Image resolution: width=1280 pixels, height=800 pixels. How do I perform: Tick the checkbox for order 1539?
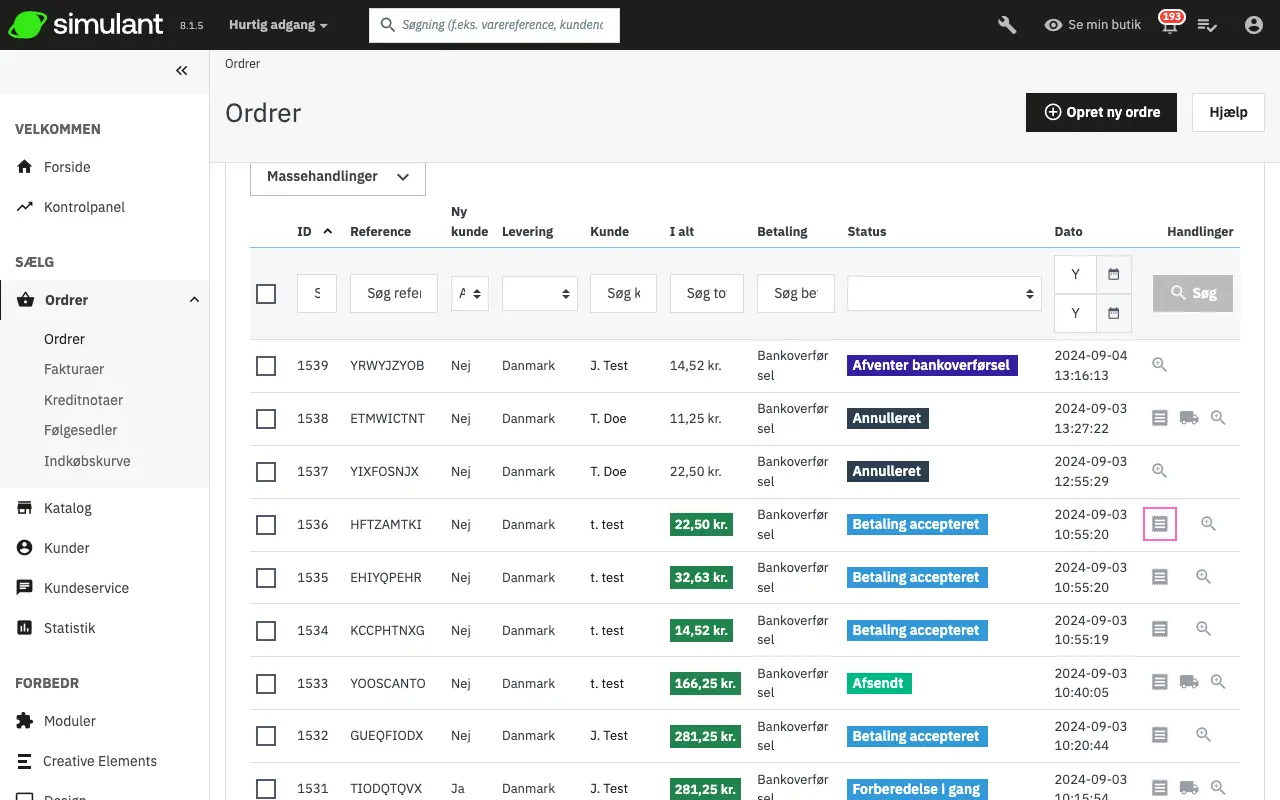click(x=266, y=366)
